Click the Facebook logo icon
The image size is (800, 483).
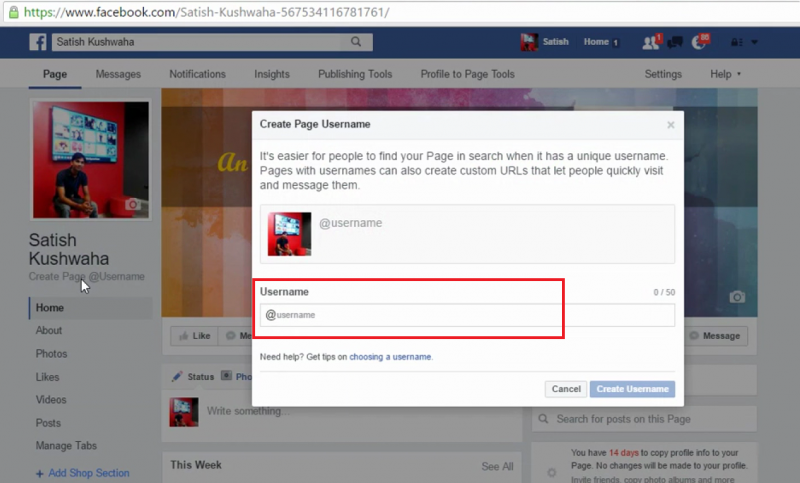pyautogui.click(x=38, y=42)
